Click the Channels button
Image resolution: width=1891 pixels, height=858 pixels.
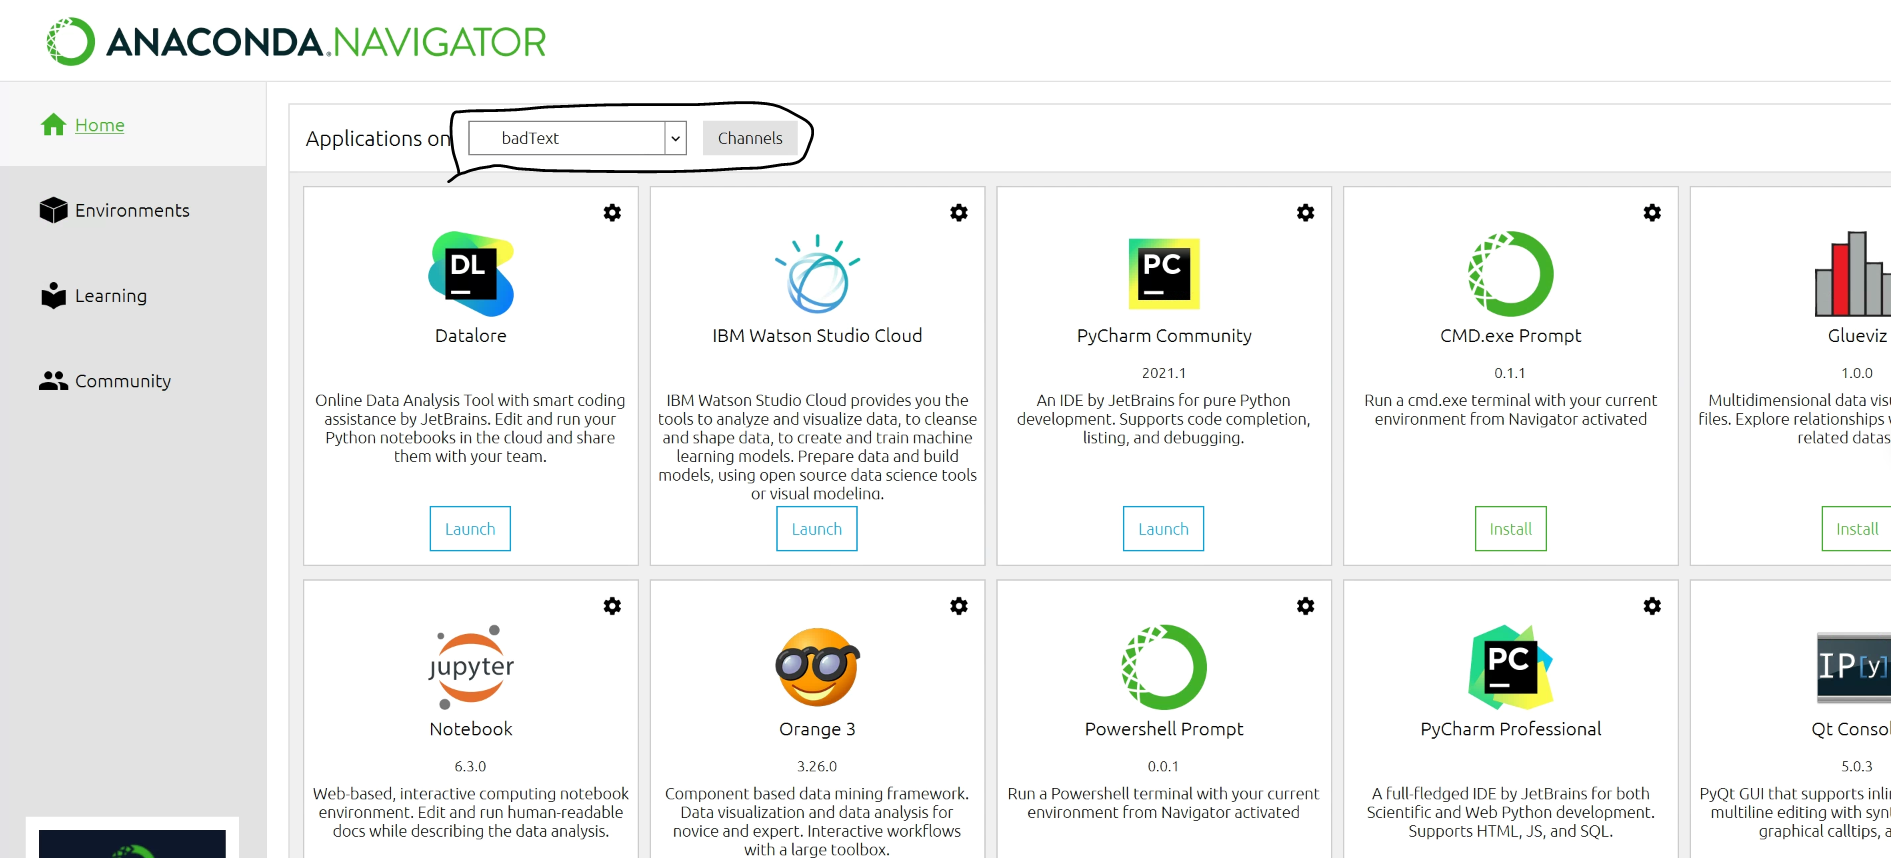750,138
